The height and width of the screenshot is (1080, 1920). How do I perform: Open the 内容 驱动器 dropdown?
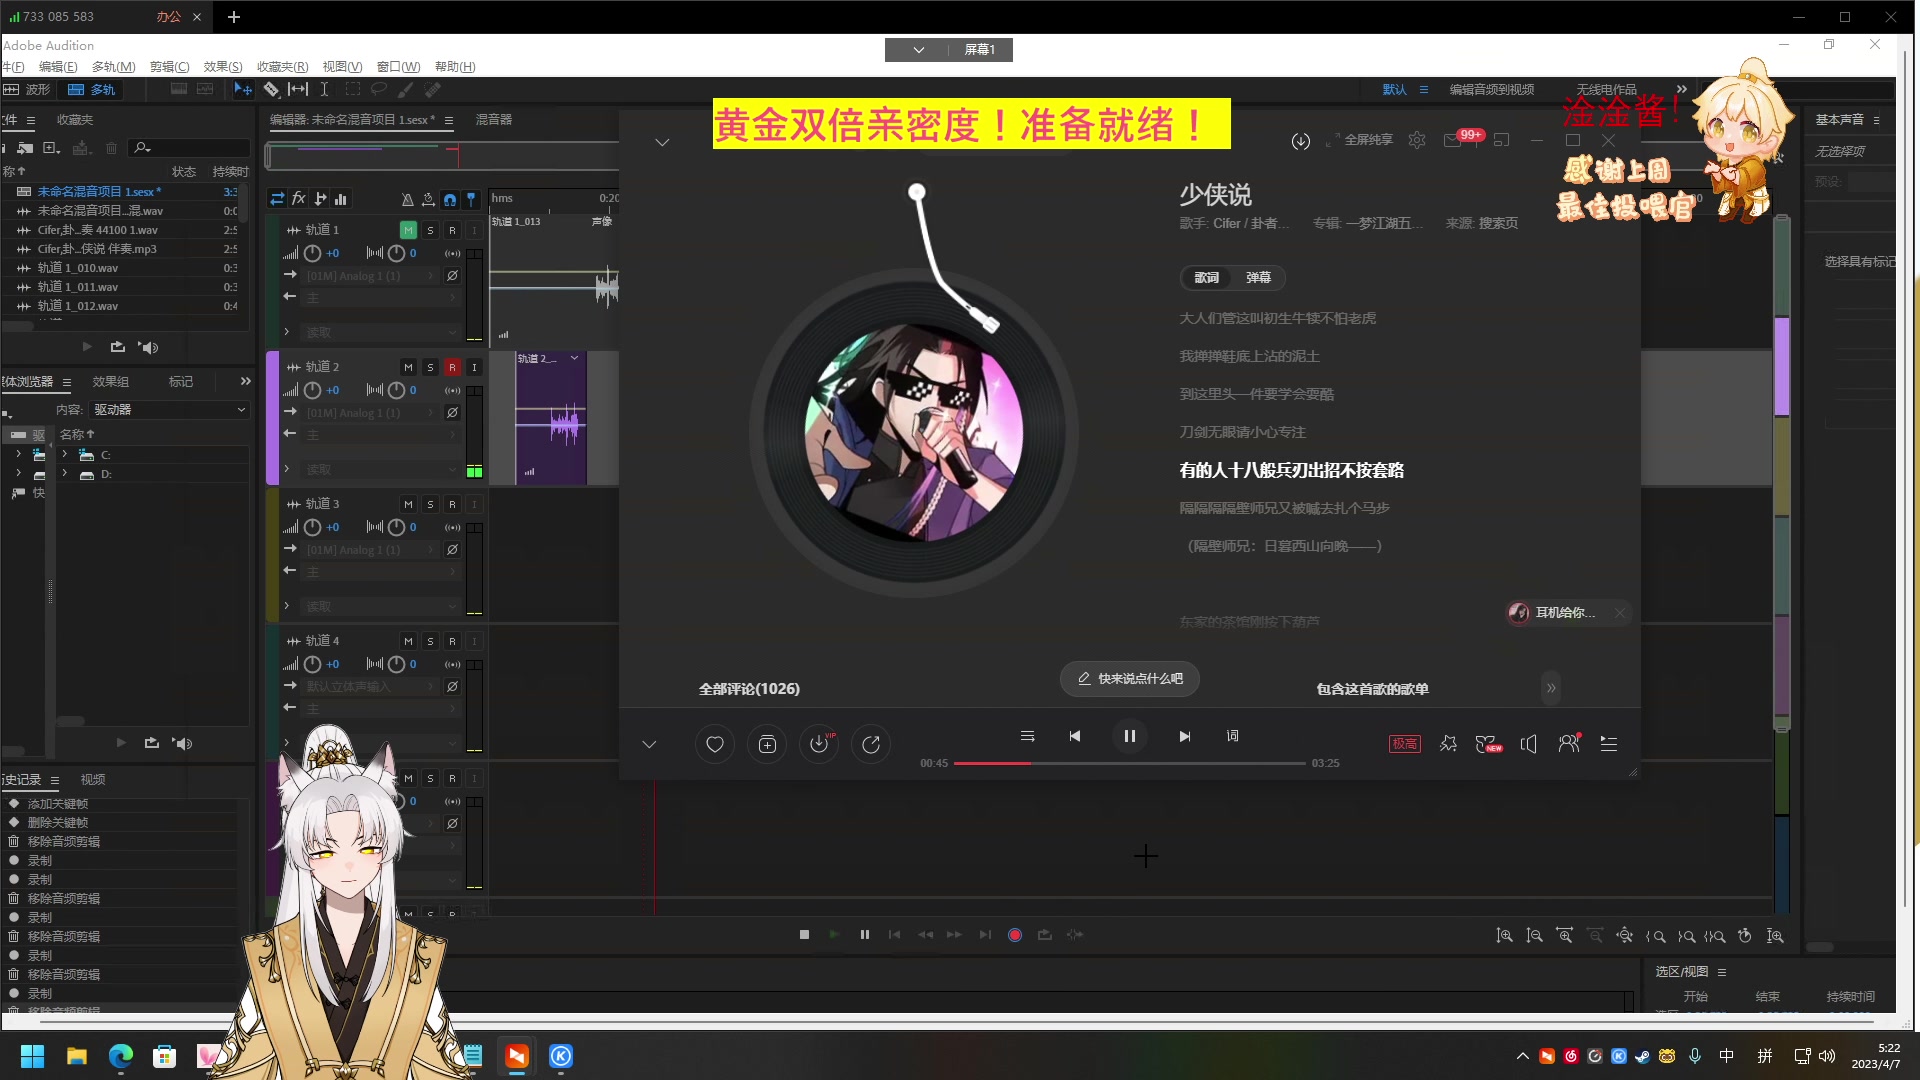169,410
